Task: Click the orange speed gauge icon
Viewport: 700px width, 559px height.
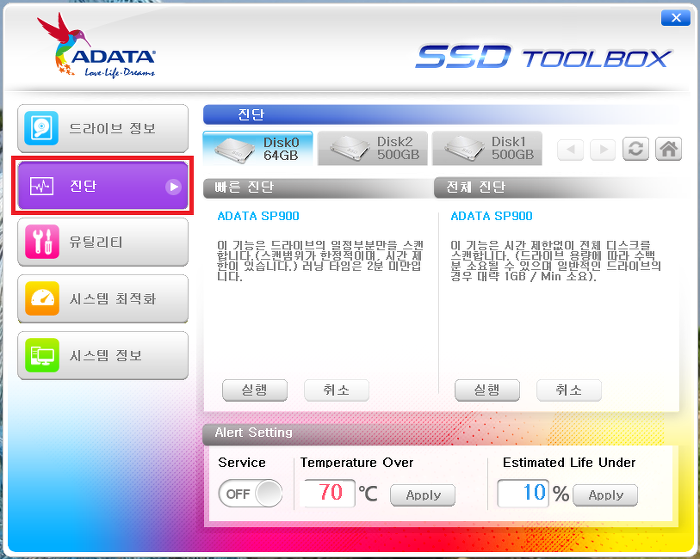Action: 42,299
